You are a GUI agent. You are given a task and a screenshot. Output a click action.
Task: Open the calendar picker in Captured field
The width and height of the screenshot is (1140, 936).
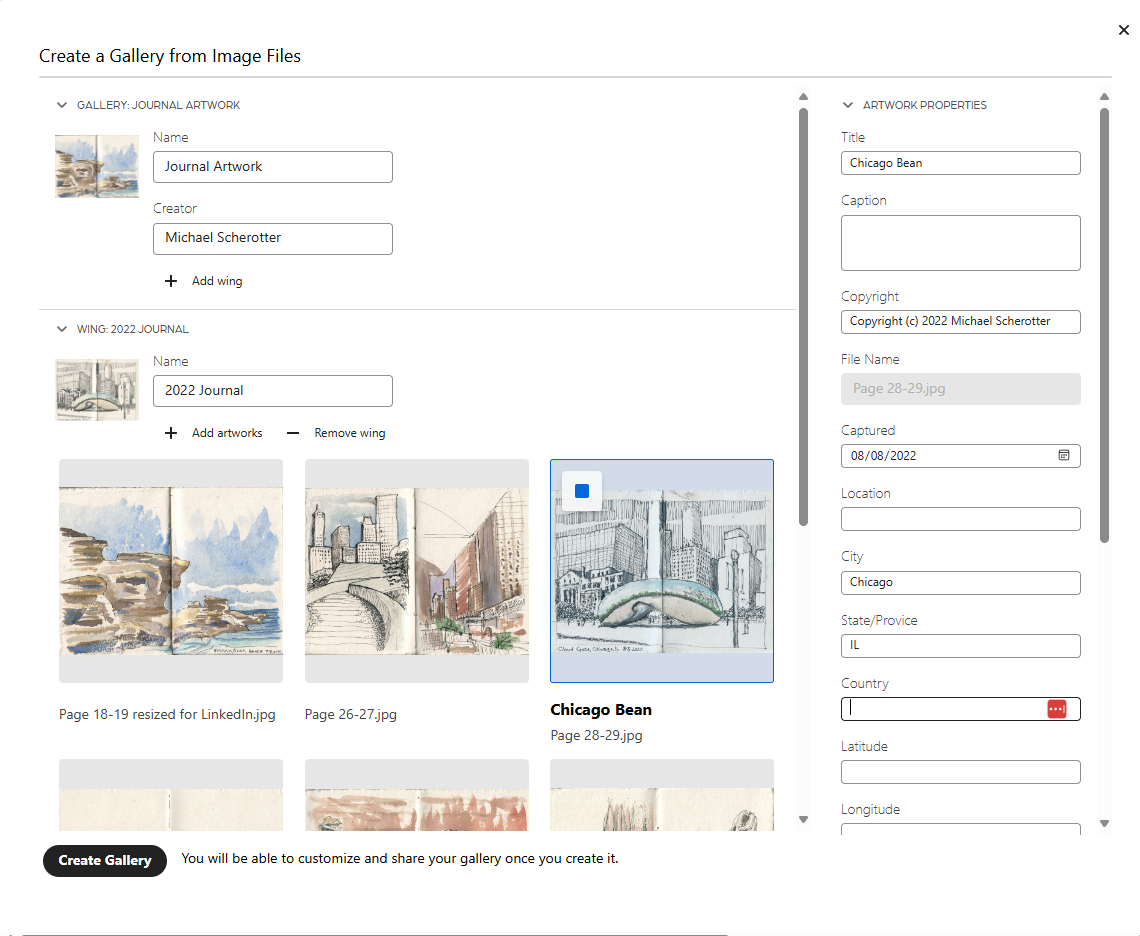pyautogui.click(x=1064, y=455)
